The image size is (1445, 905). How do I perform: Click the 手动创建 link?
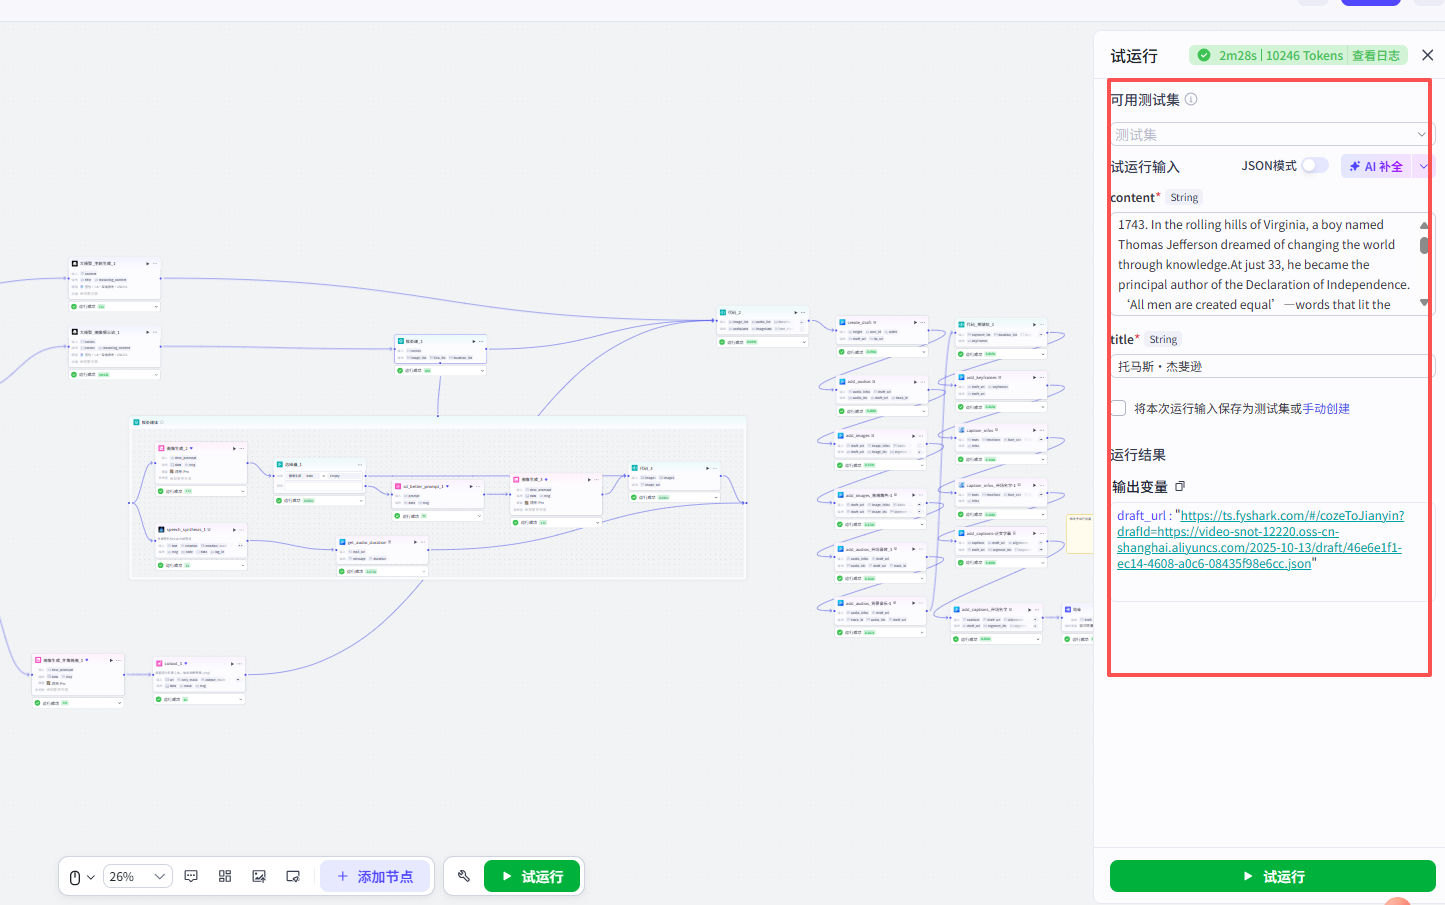[x=1326, y=408]
